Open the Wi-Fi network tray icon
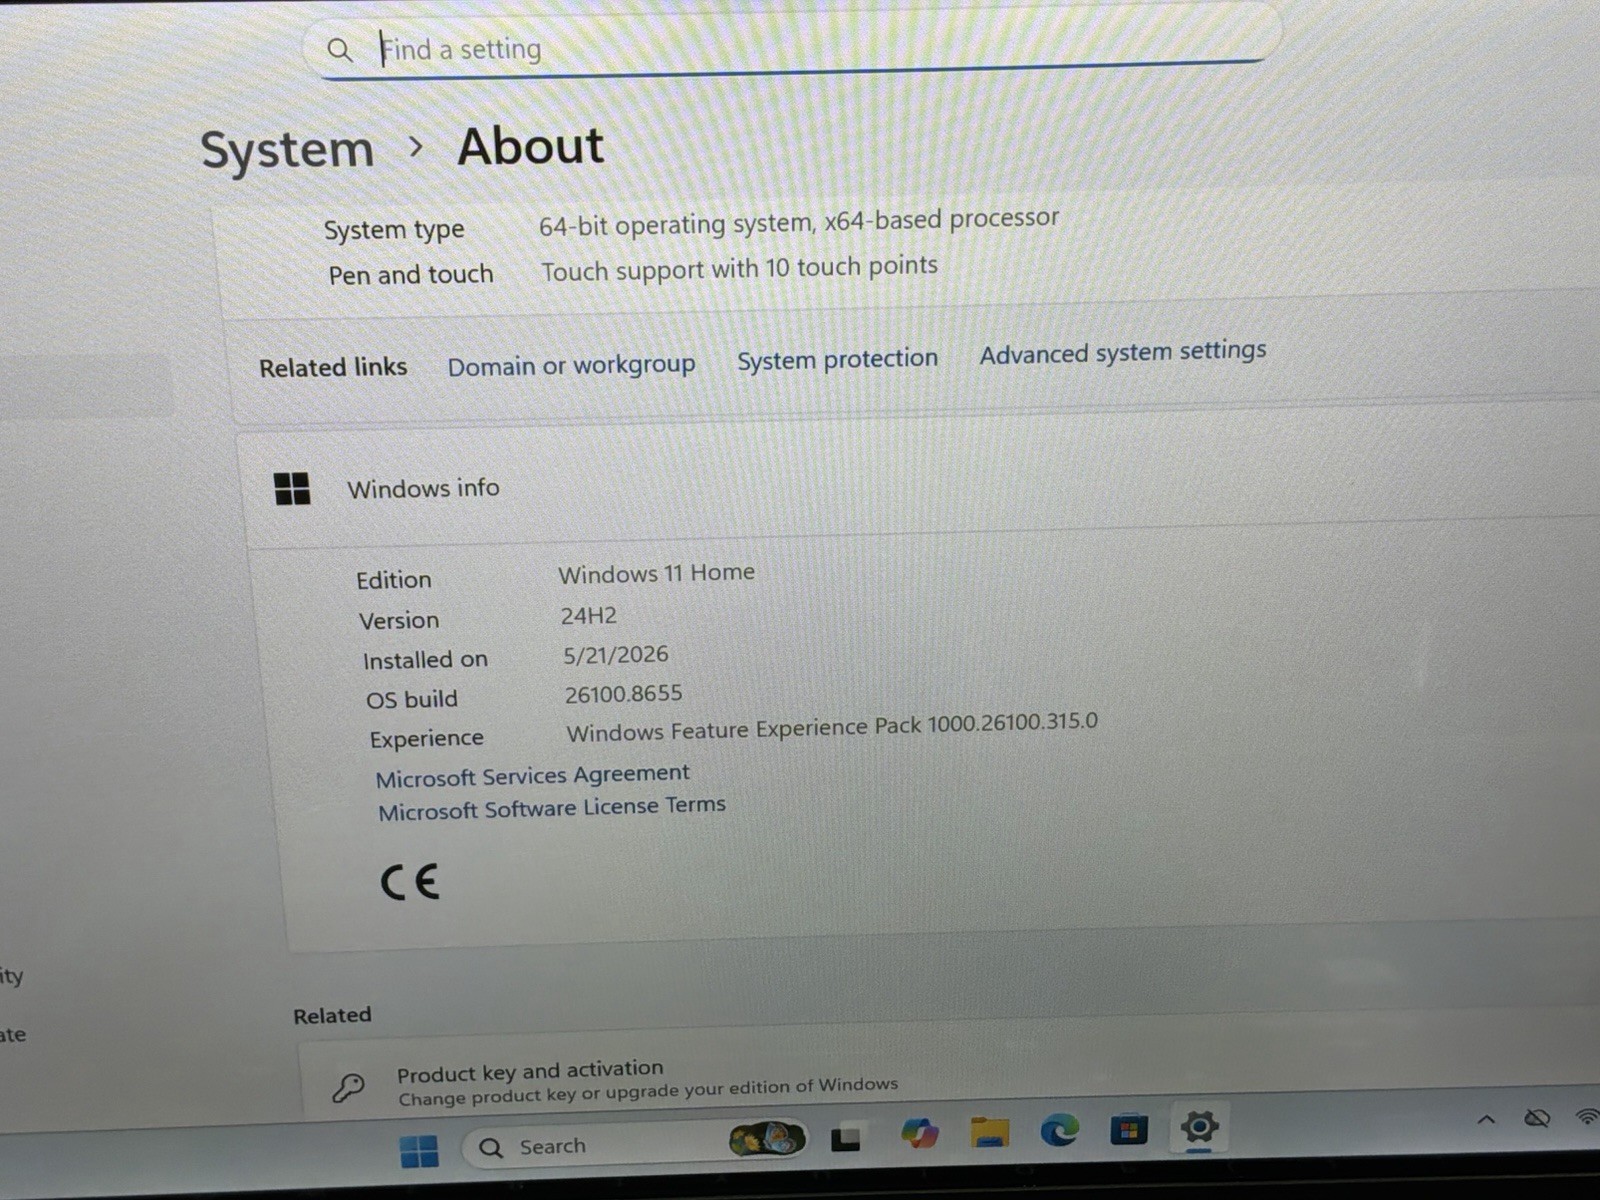Screen dimensions: 1600x1200 (1587, 1116)
